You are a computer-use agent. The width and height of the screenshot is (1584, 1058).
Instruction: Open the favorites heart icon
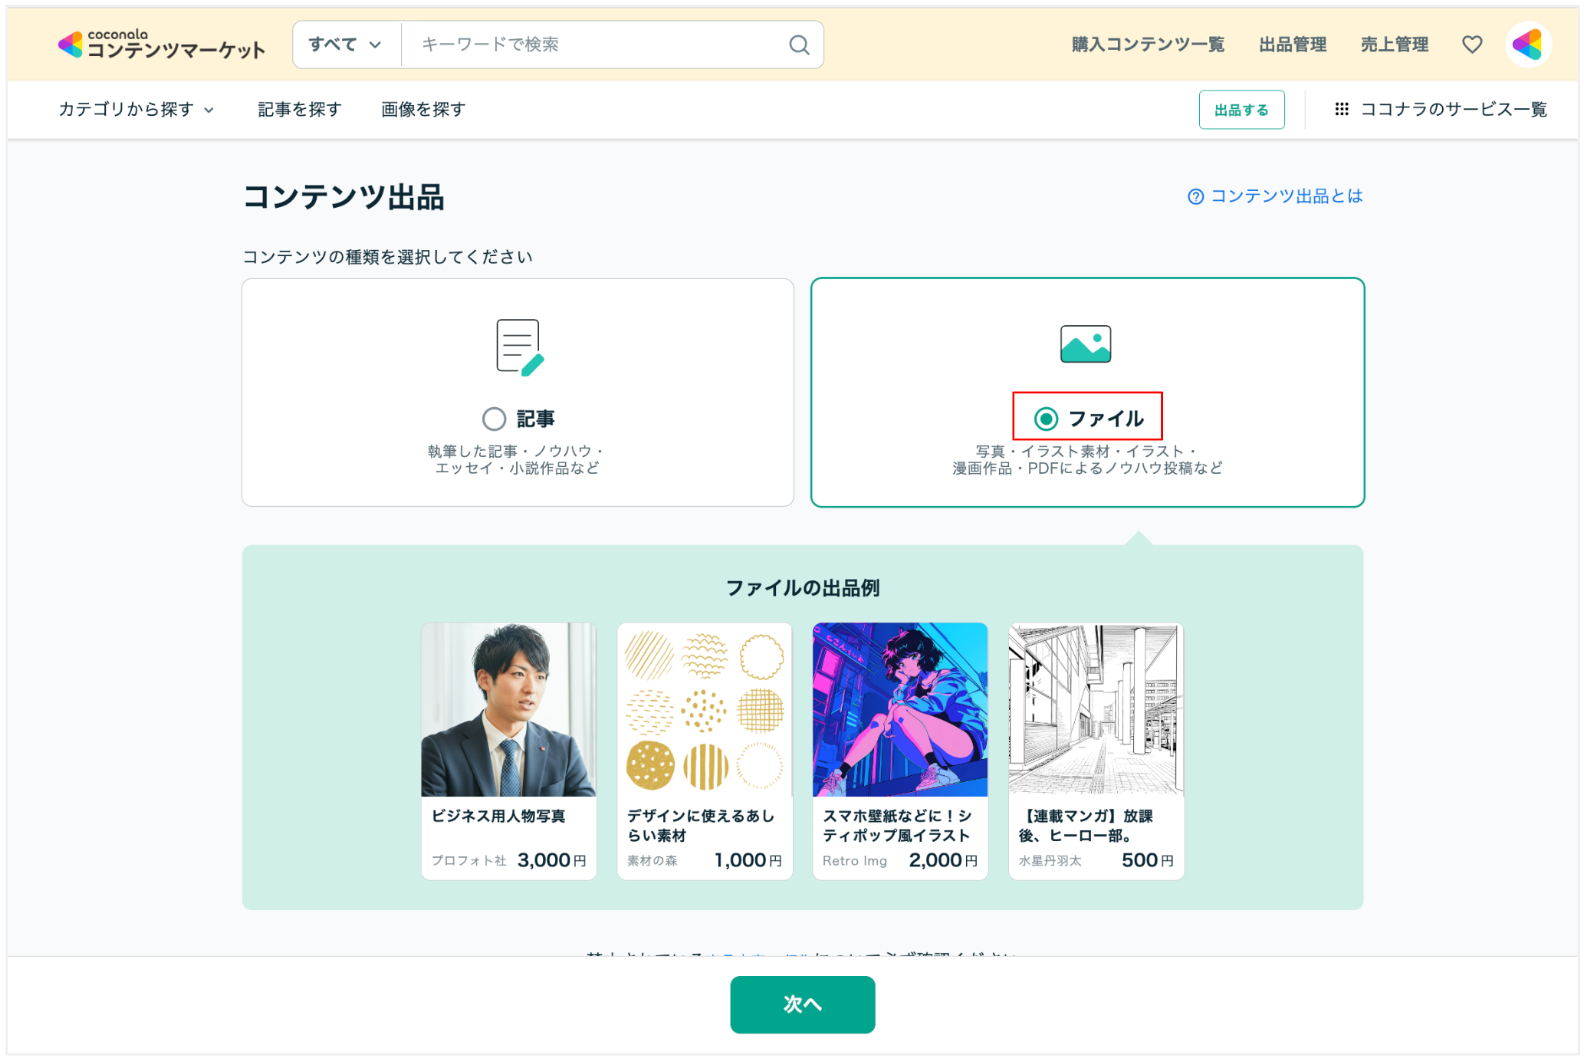pos(1471,44)
